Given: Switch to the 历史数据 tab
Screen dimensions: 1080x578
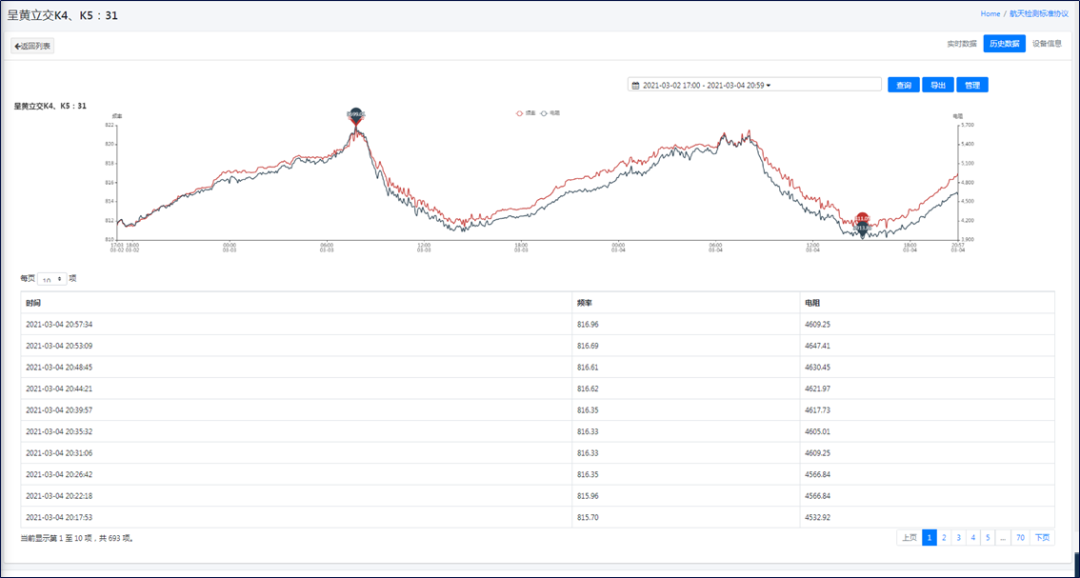Looking at the screenshot, I should click(1004, 44).
